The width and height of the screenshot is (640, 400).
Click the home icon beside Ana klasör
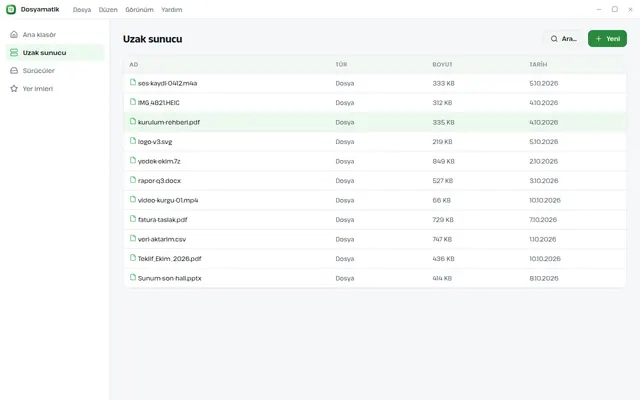tap(14, 34)
